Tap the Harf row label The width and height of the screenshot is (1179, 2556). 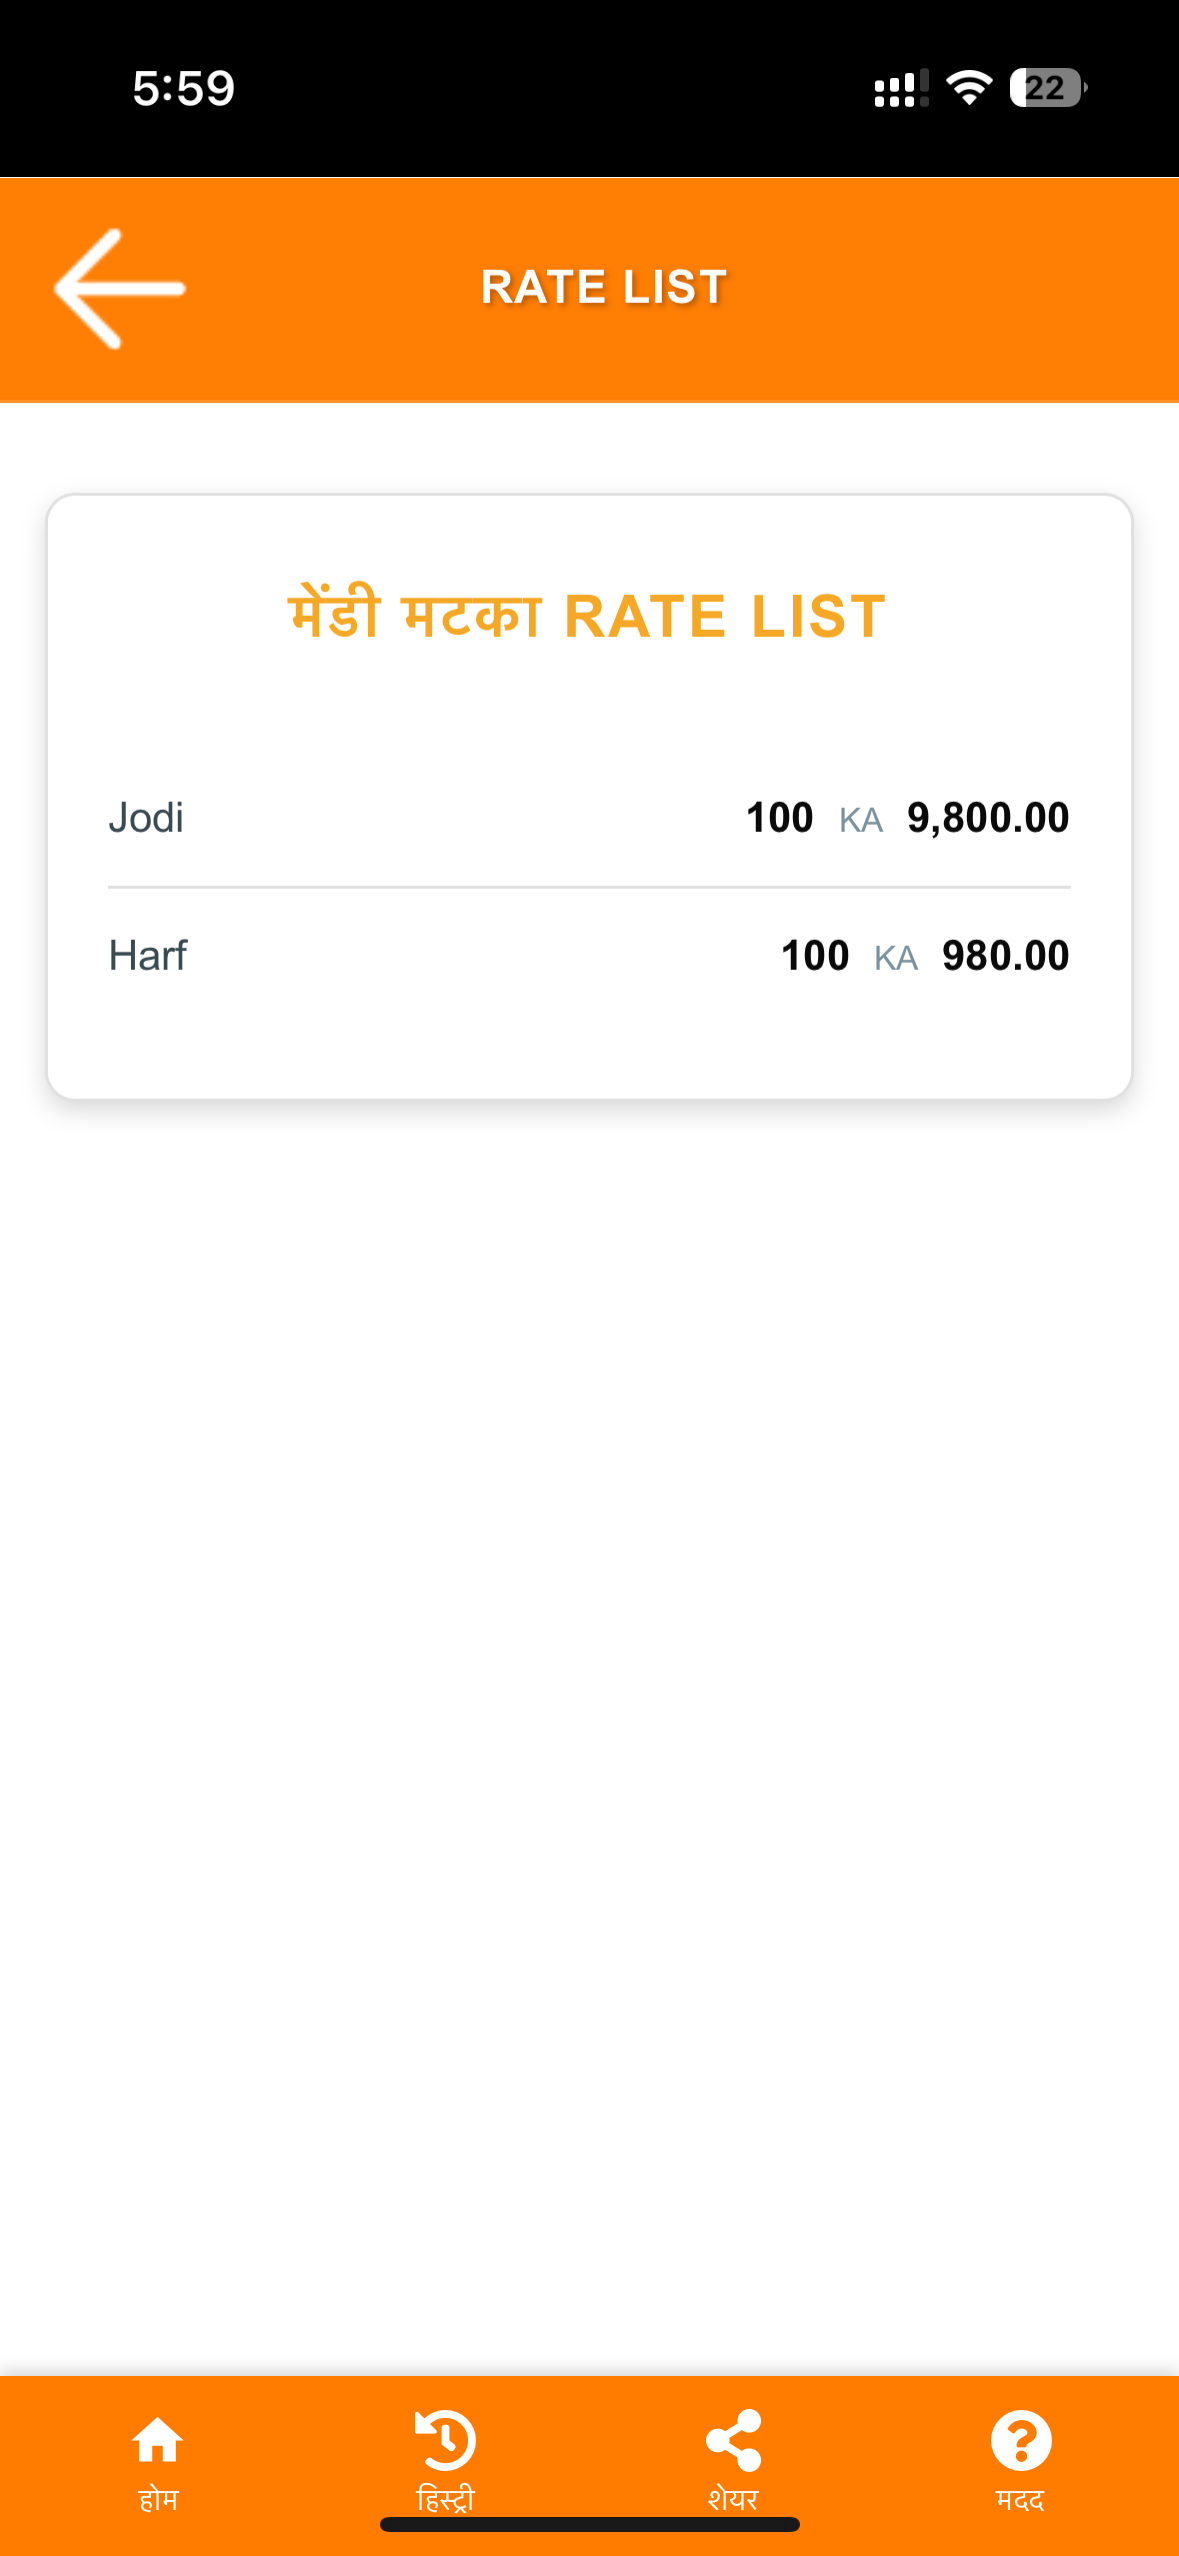point(148,956)
